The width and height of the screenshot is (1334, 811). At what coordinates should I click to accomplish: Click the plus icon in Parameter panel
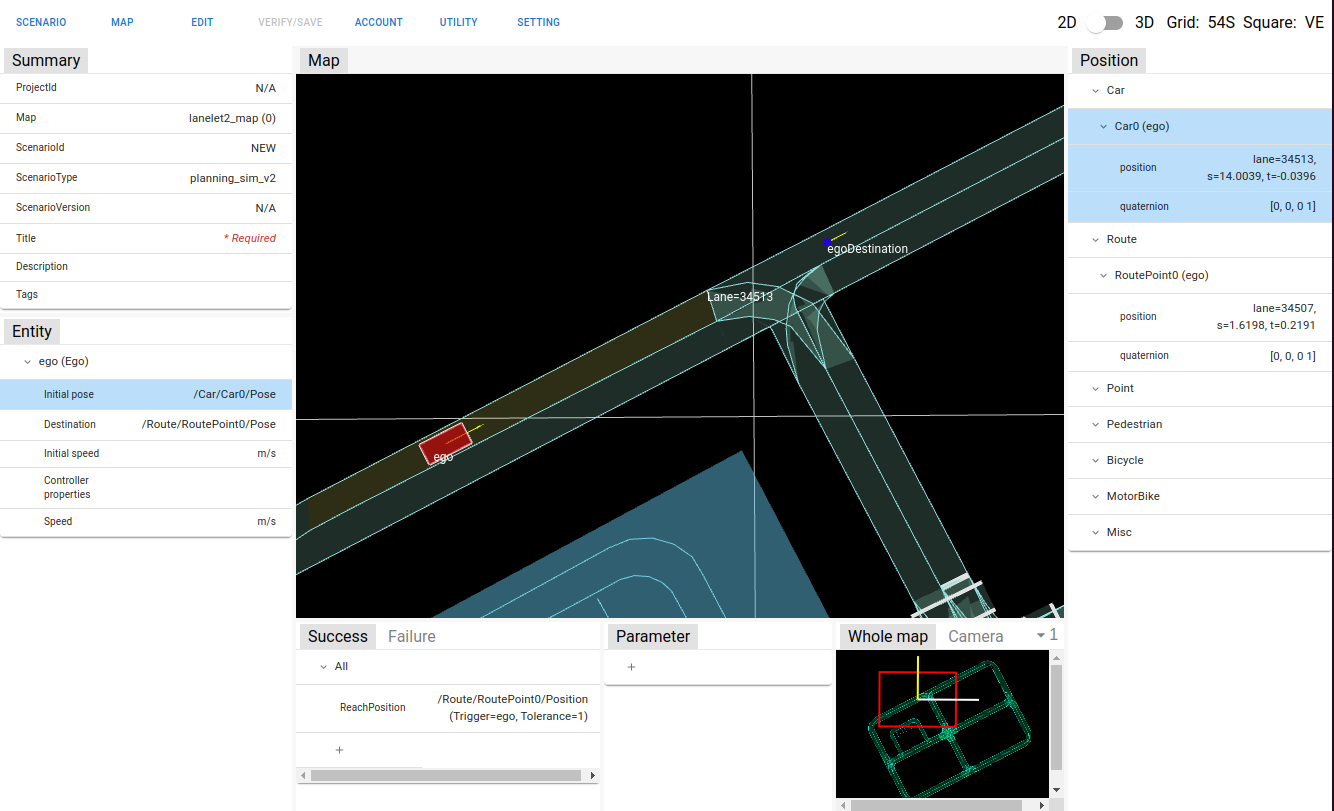point(631,667)
